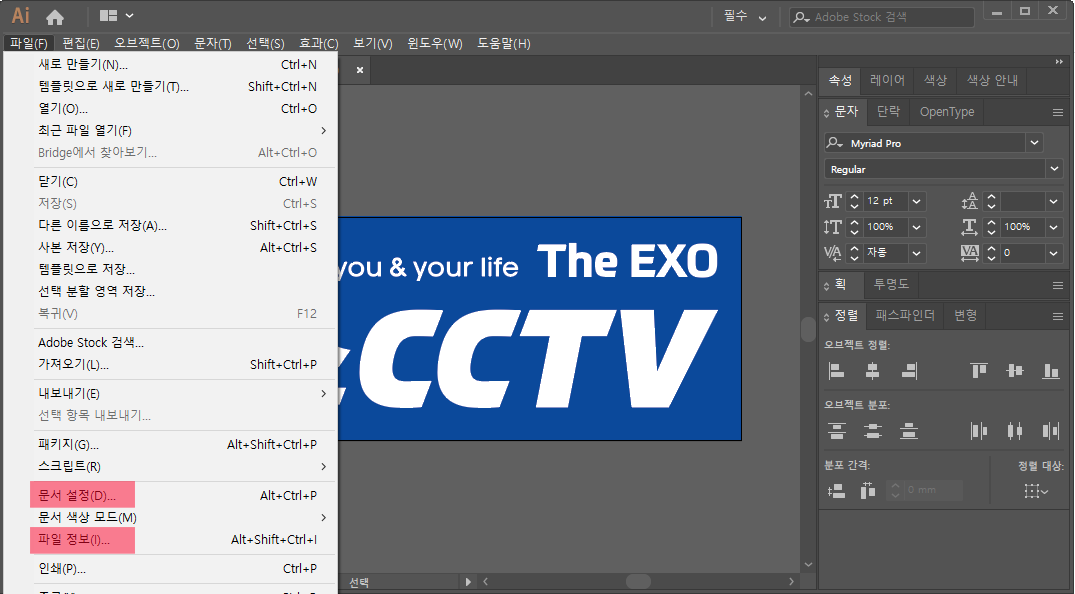Viewport: 1075px width, 594px height.
Task: Distribute objects by horizontal left
Action: click(x=978, y=431)
